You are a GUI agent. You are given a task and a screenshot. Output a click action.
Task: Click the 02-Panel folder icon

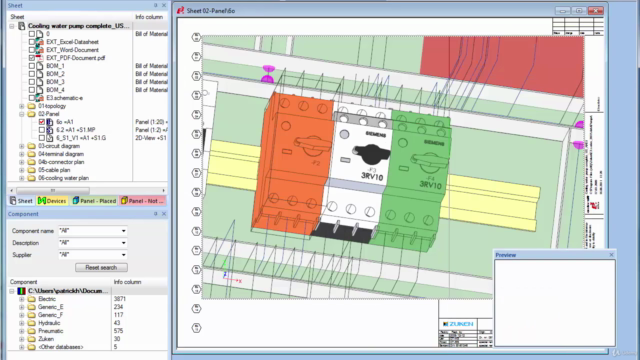pyautogui.click(x=31, y=114)
